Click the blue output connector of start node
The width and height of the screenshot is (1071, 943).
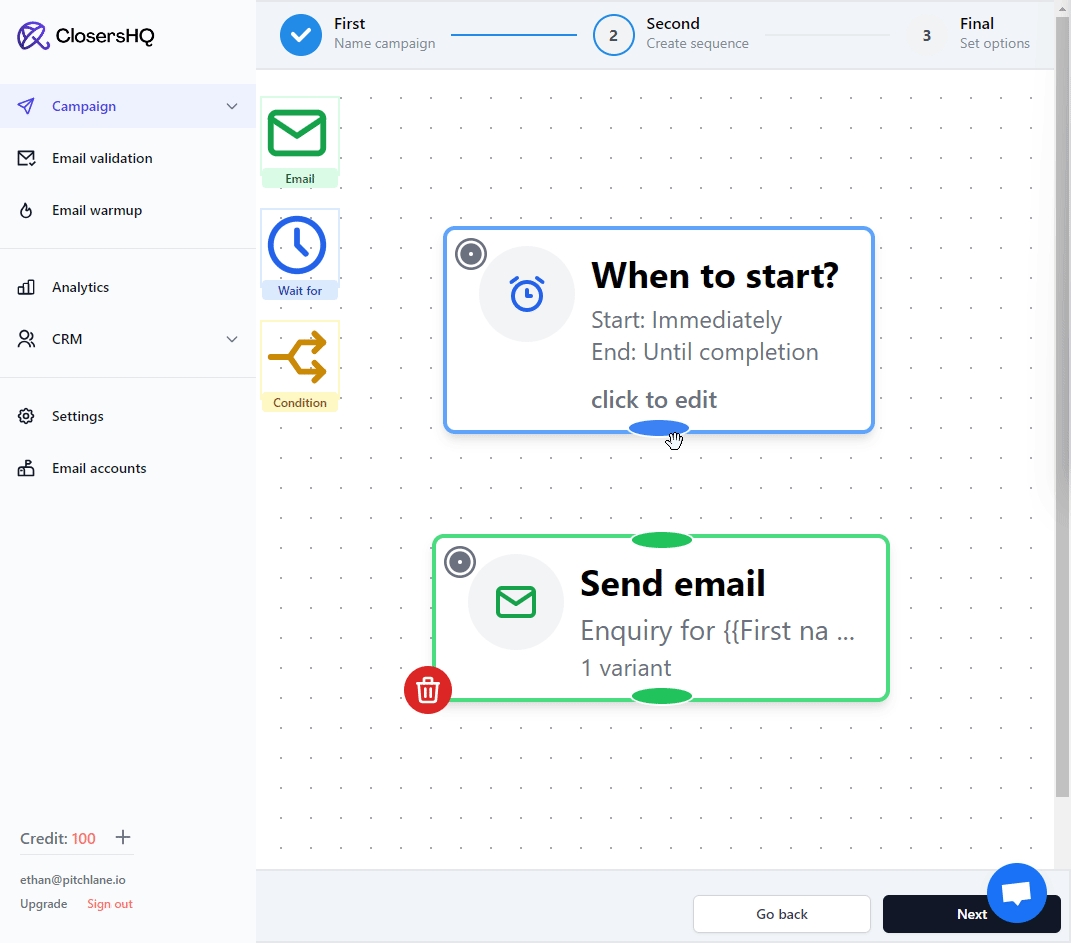coord(658,428)
